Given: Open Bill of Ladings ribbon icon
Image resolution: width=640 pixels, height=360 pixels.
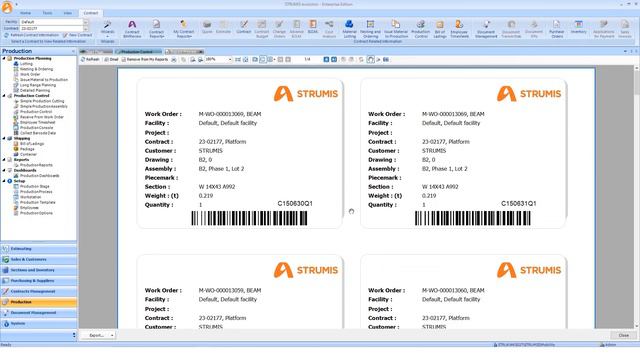Looking at the screenshot, I should coord(440,29).
